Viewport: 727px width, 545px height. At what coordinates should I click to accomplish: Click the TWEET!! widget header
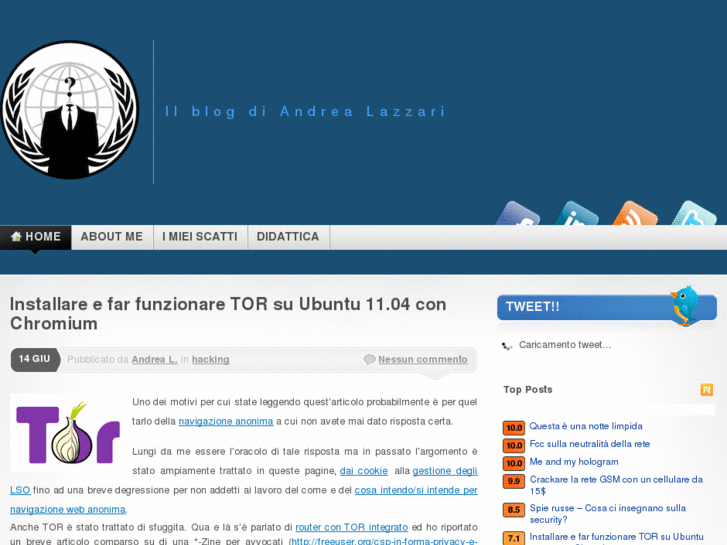tap(606, 307)
